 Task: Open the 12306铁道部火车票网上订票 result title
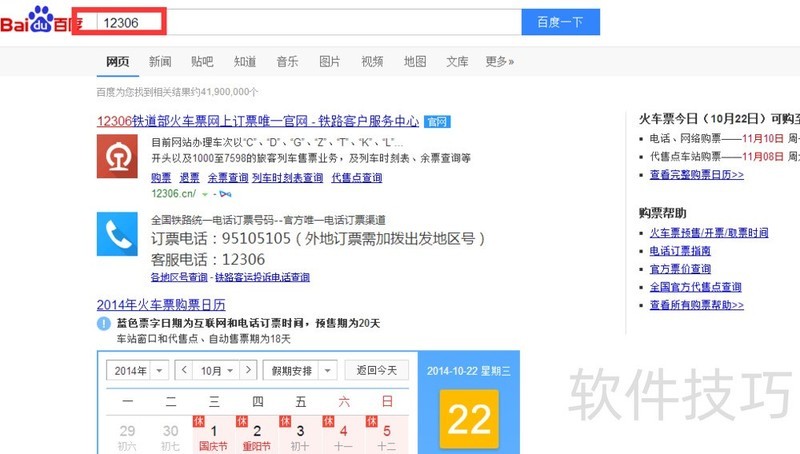[x=258, y=121]
